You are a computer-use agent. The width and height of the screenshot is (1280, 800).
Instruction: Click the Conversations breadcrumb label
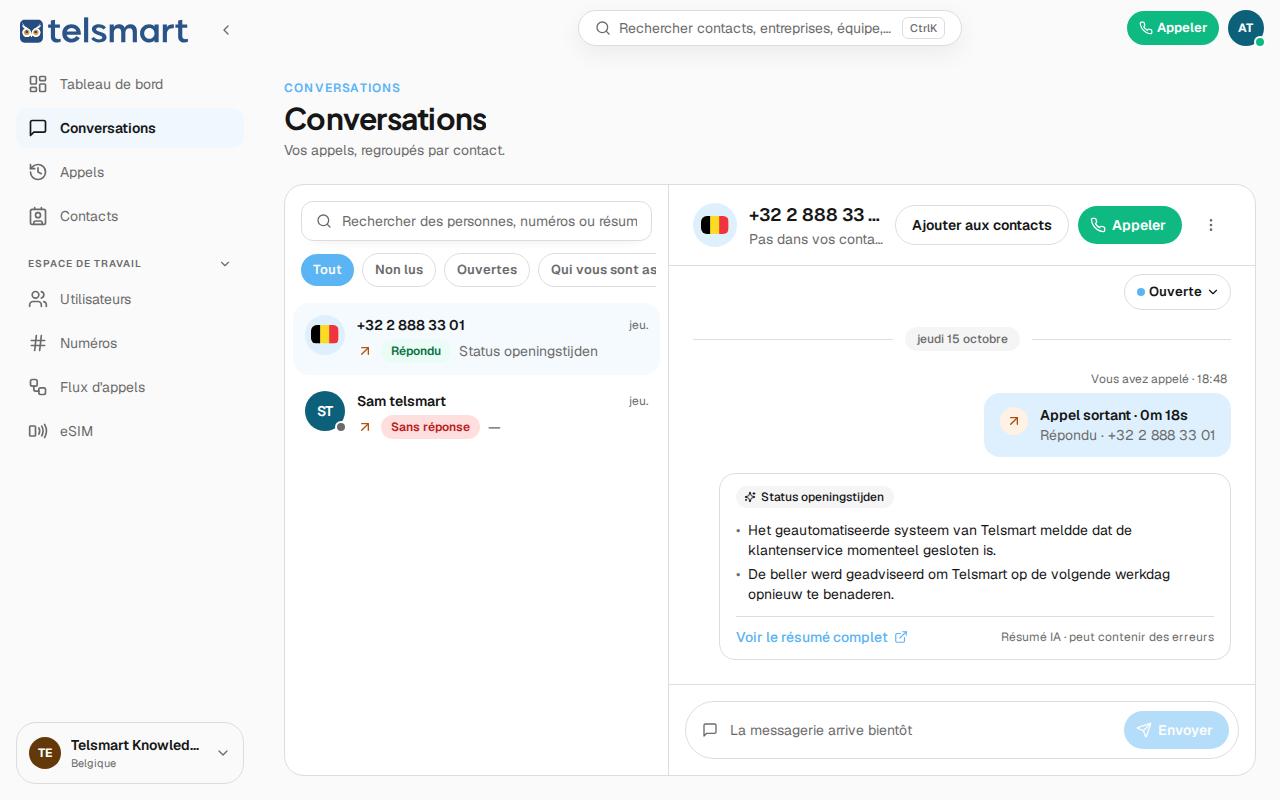tap(342, 88)
